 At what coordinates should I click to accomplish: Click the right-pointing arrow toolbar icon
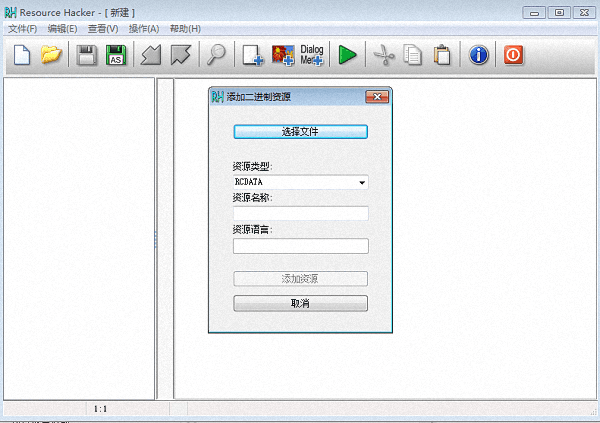(x=181, y=55)
